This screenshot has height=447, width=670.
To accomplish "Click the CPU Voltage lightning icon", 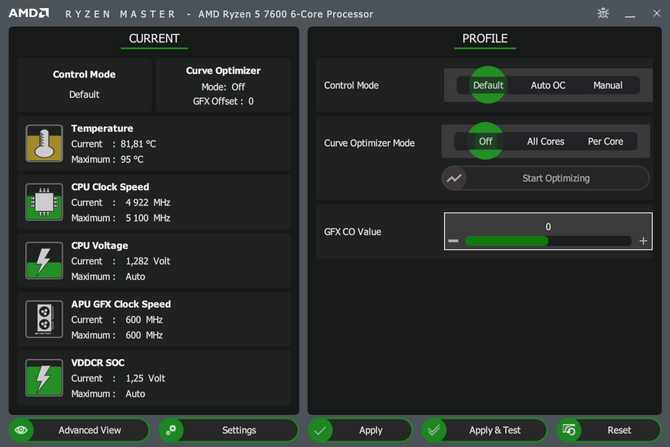I will click(44, 260).
